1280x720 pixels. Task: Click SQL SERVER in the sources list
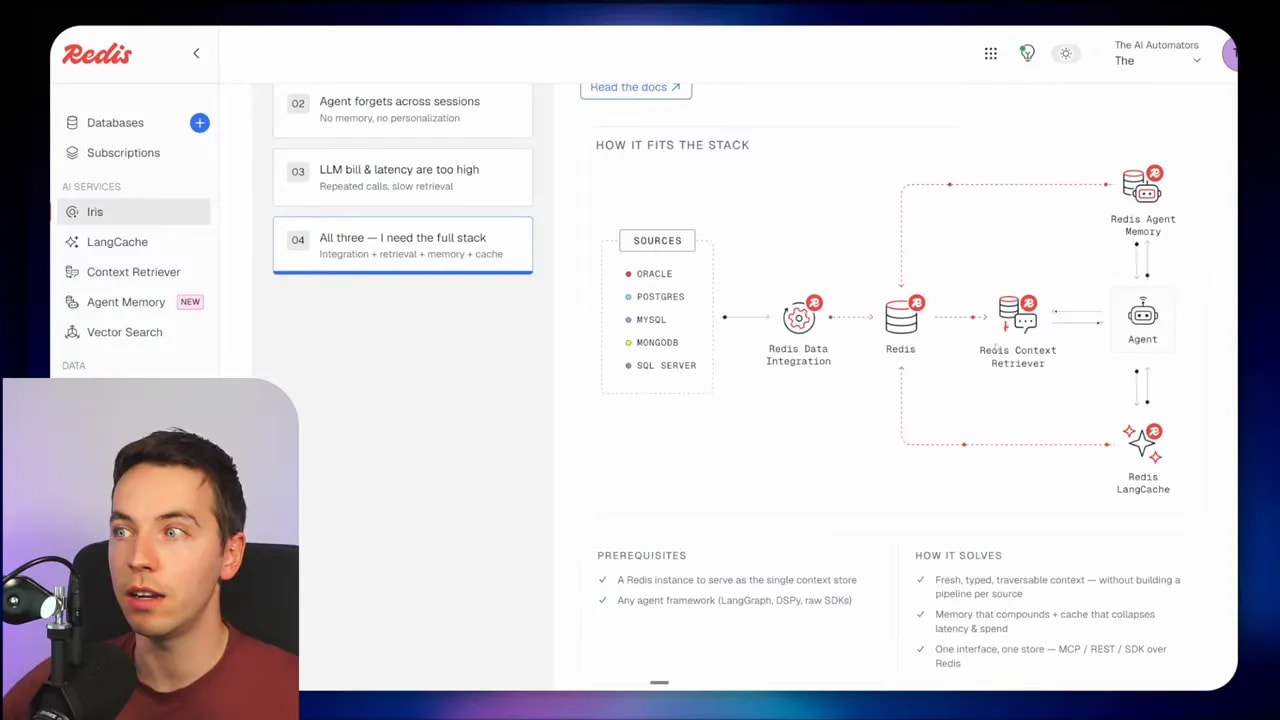pyautogui.click(x=666, y=366)
